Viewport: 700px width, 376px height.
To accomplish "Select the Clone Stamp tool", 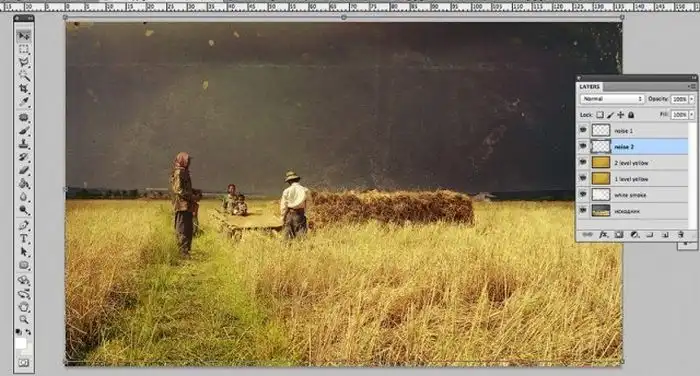I will (24, 144).
